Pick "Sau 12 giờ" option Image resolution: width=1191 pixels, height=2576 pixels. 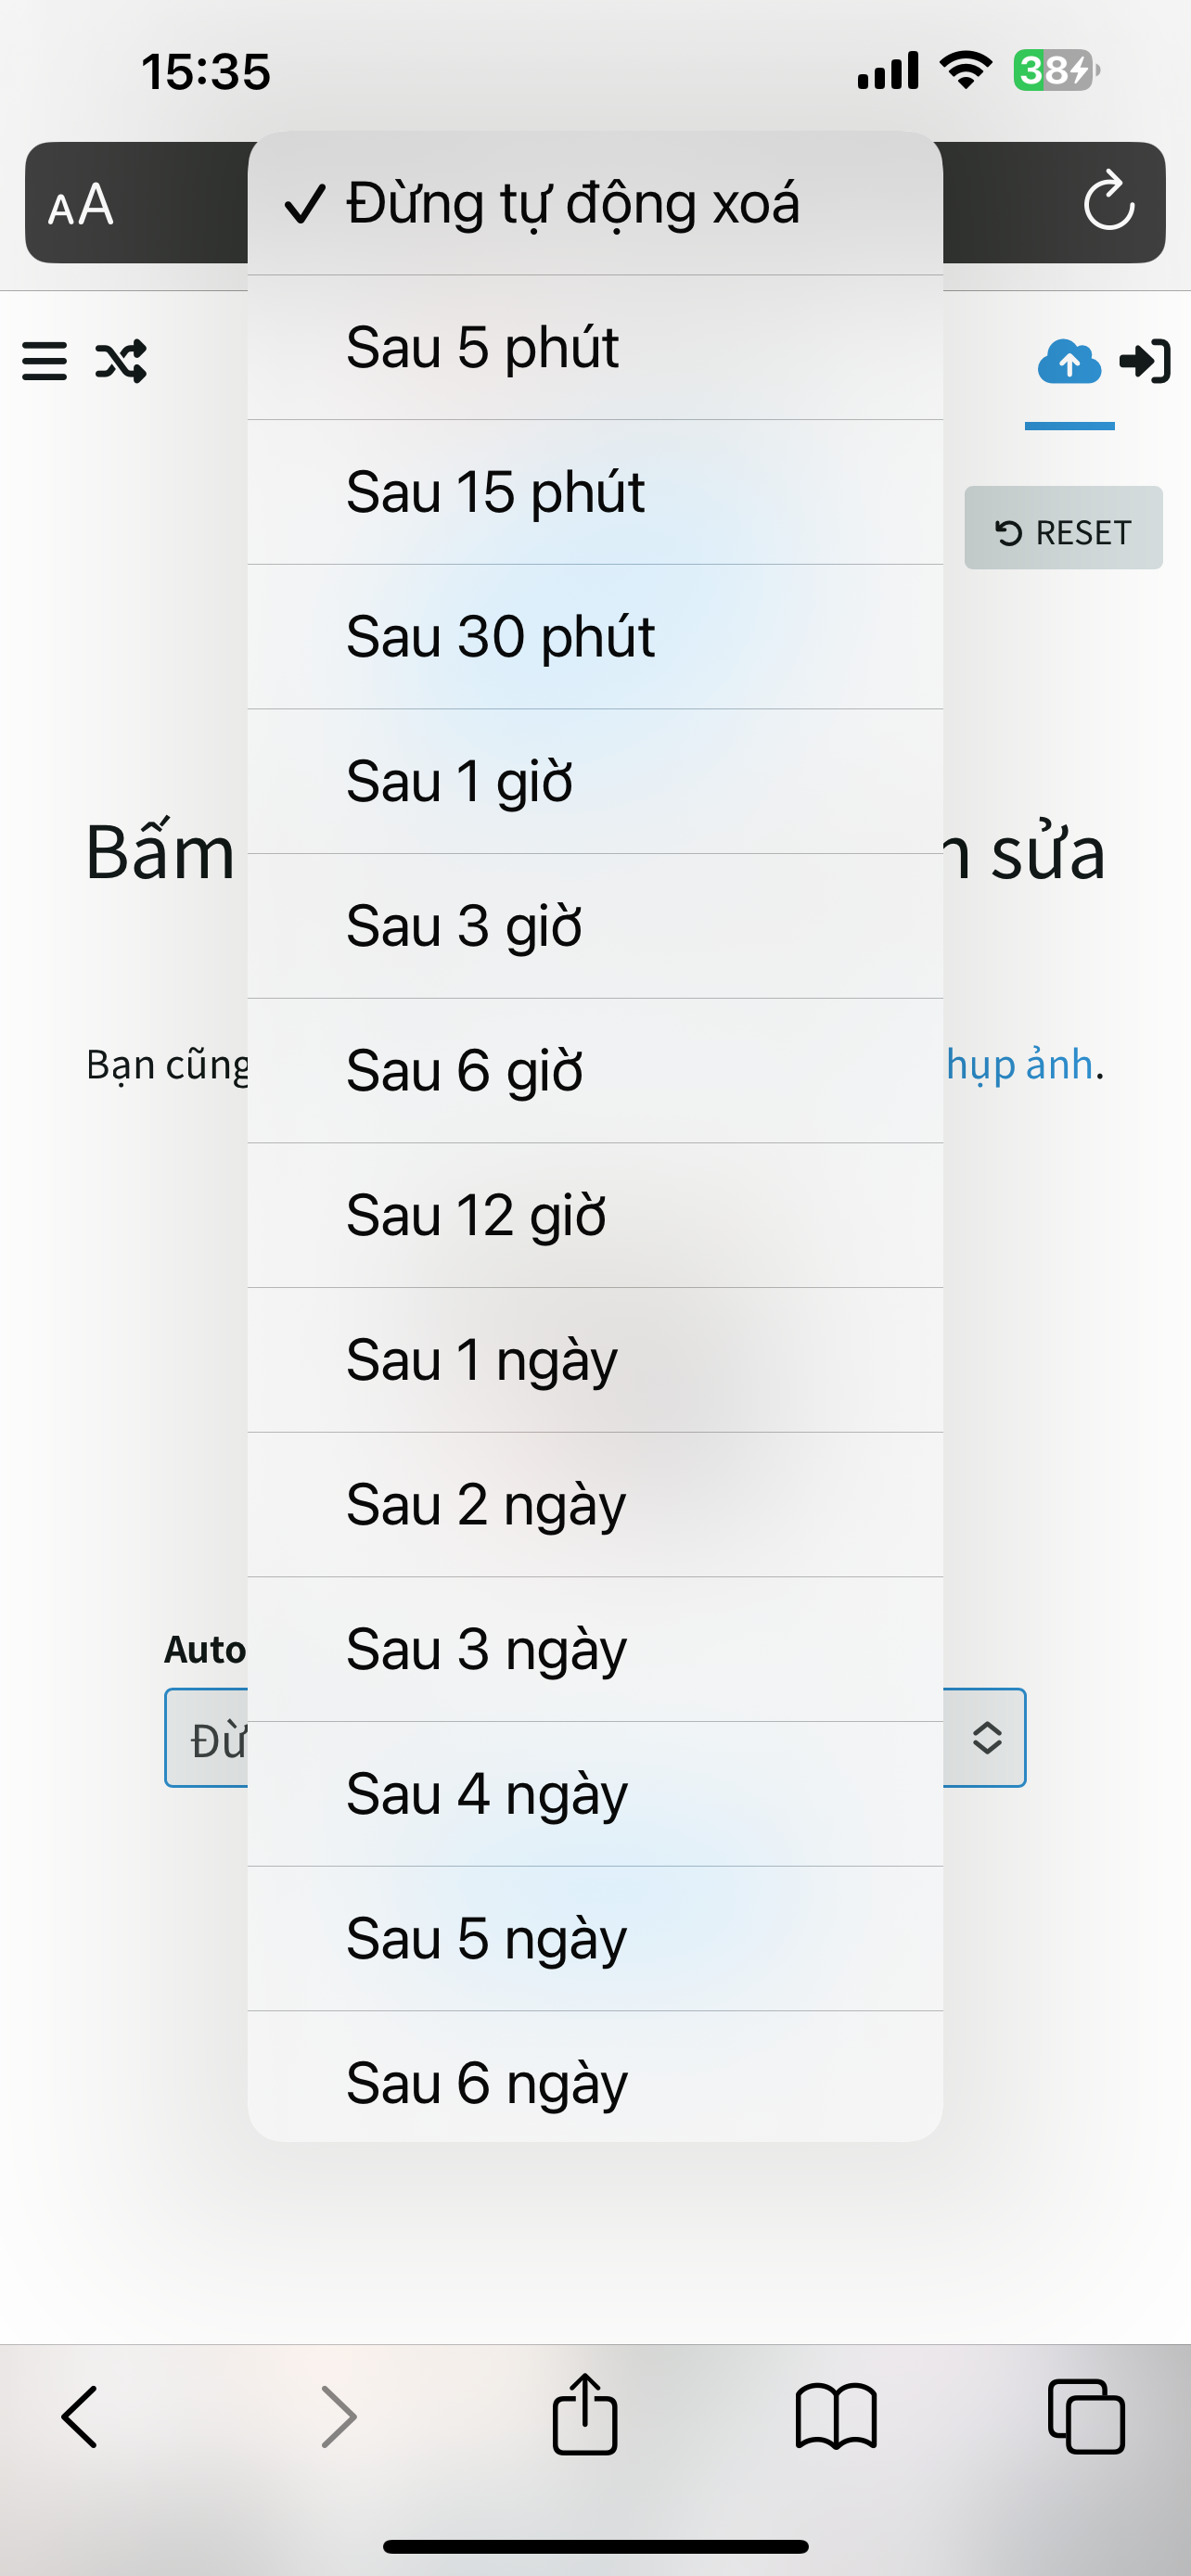click(594, 1216)
